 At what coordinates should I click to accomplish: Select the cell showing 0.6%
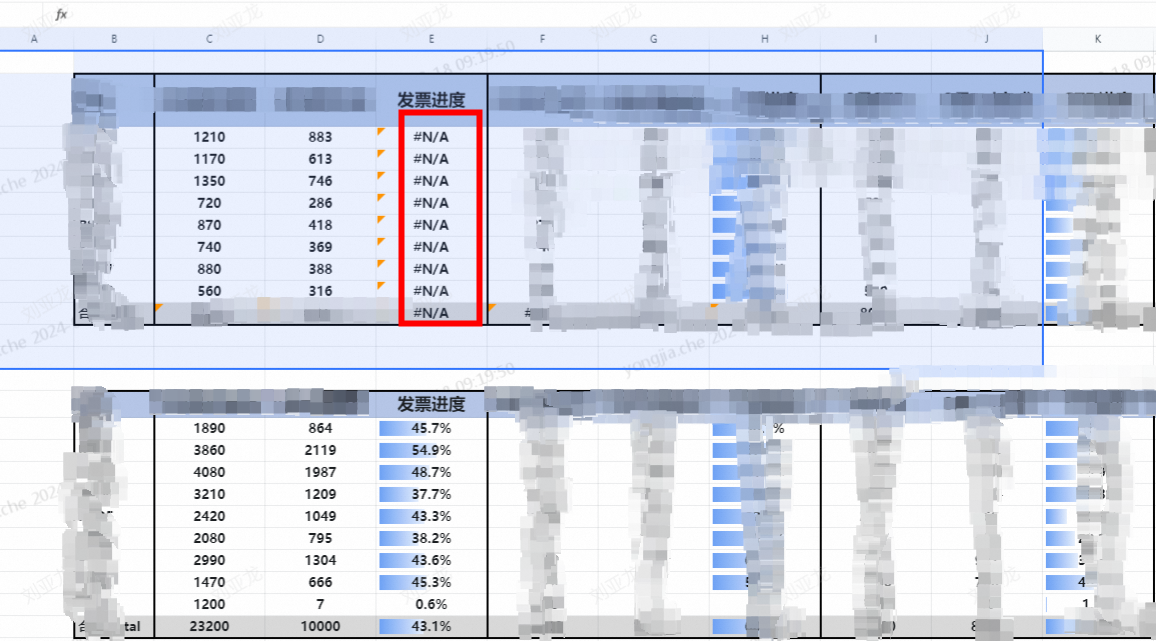[x=431, y=604]
